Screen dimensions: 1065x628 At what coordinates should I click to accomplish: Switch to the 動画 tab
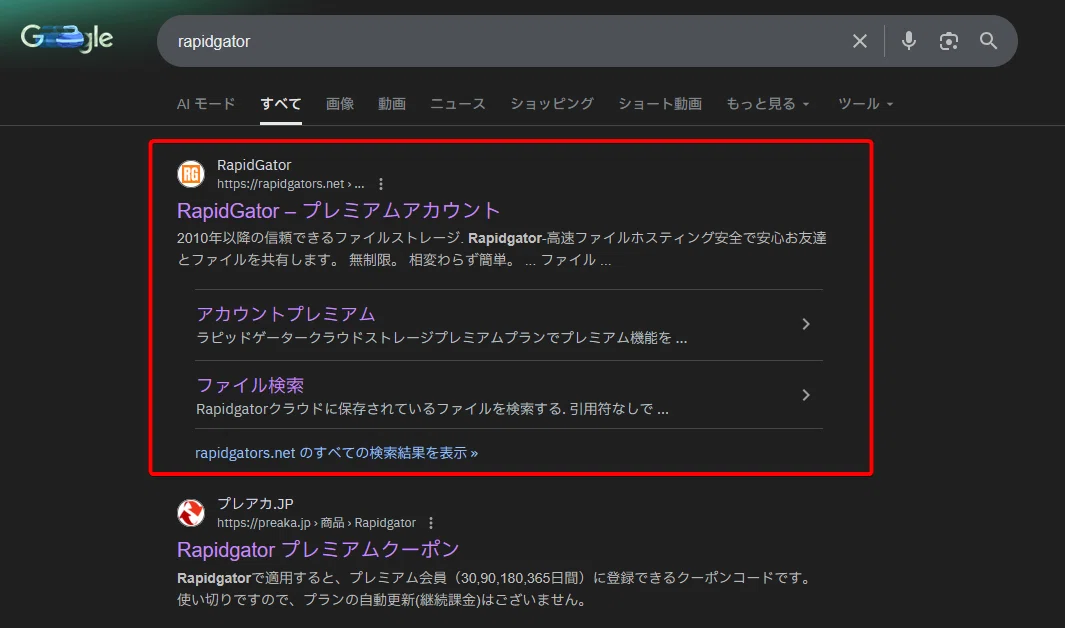tap(392, 104)
